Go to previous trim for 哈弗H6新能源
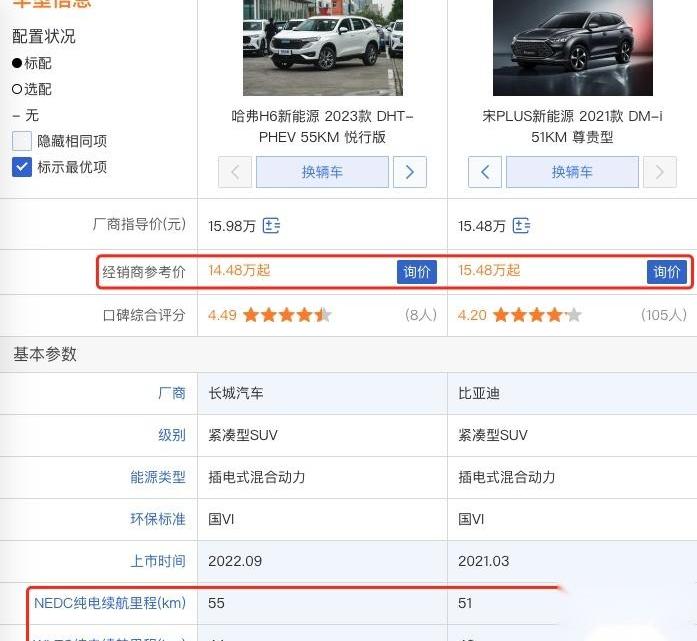Image resolution: width=697 pixels, height=641 pixels. (x=235, y=172)
